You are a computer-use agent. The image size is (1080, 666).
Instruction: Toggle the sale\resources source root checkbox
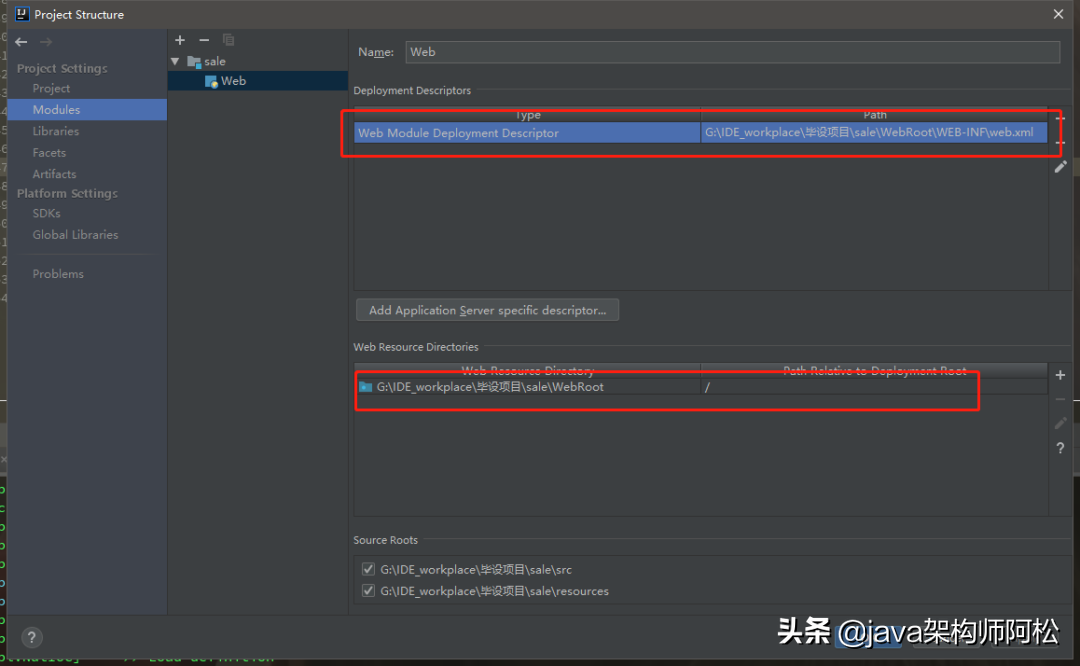(x=369, y=591)
